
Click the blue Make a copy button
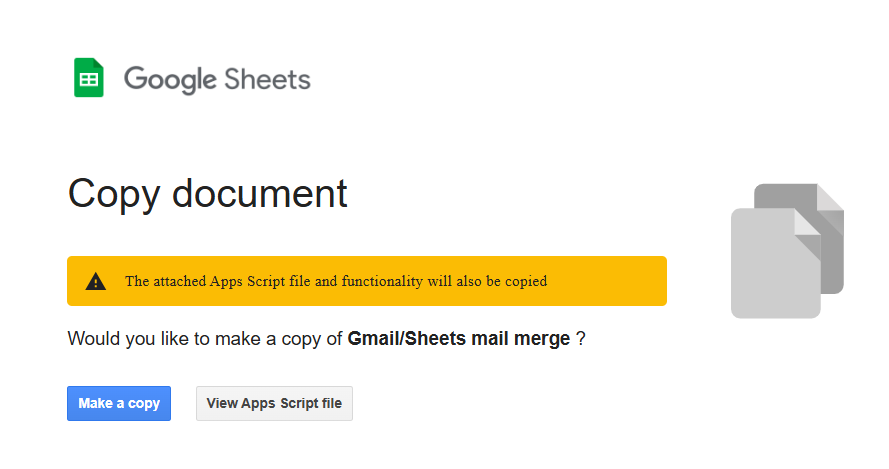pos(118,403)
